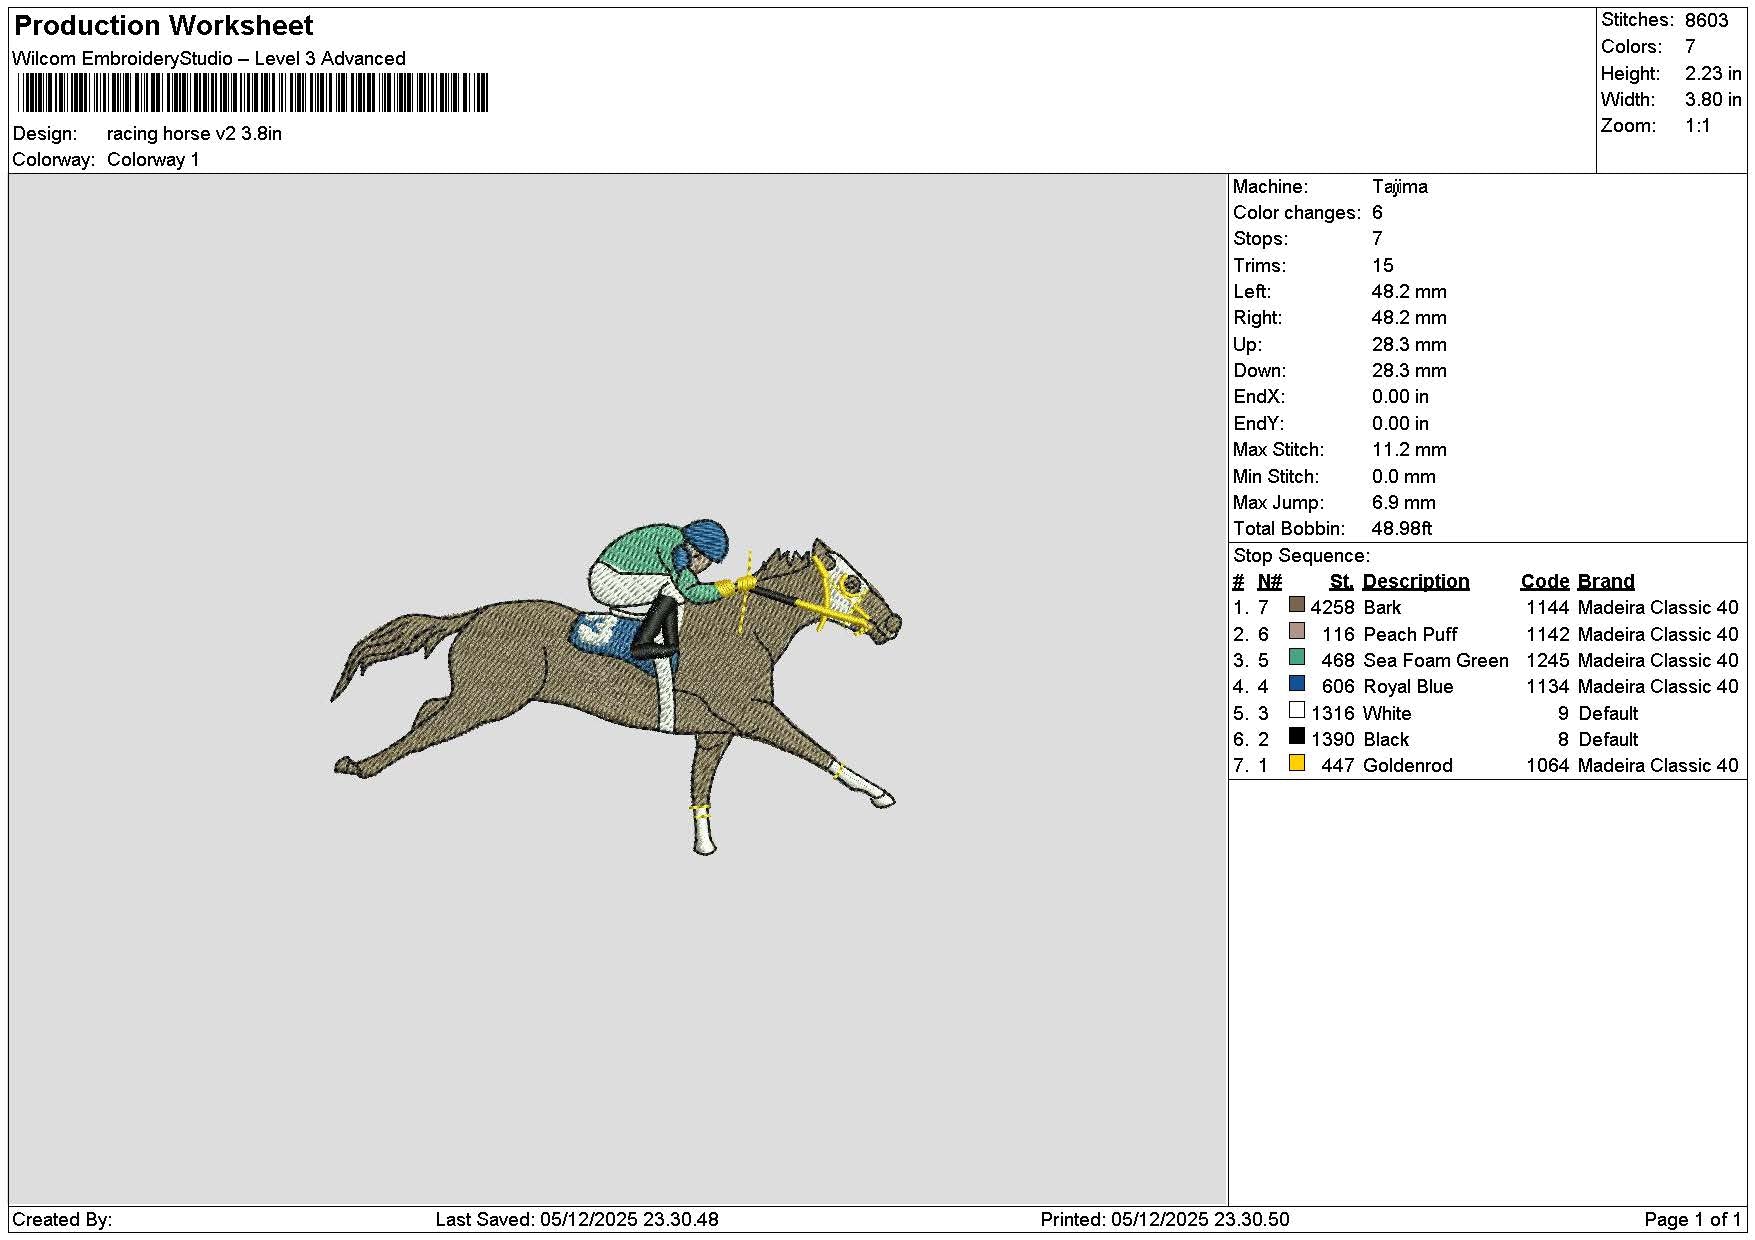Viewport: 1755px width, 1240px height.
Task: Click the 'Goldenrod' description text
Action: click(1408, 765)
